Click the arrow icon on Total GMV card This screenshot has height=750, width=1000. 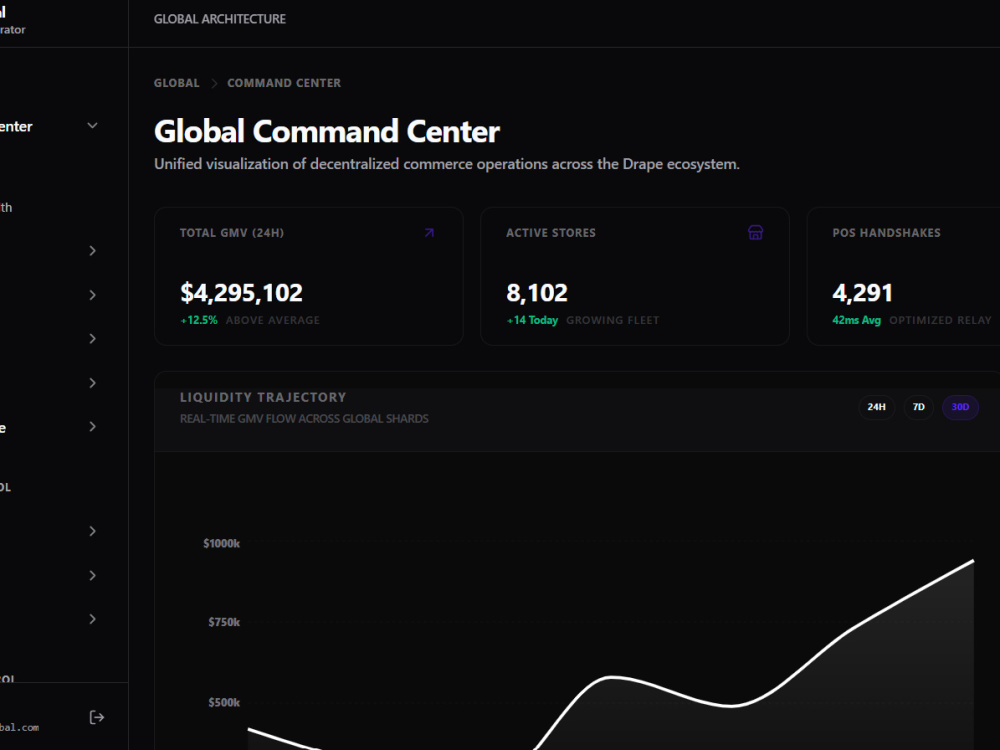(x=429, y=233)
